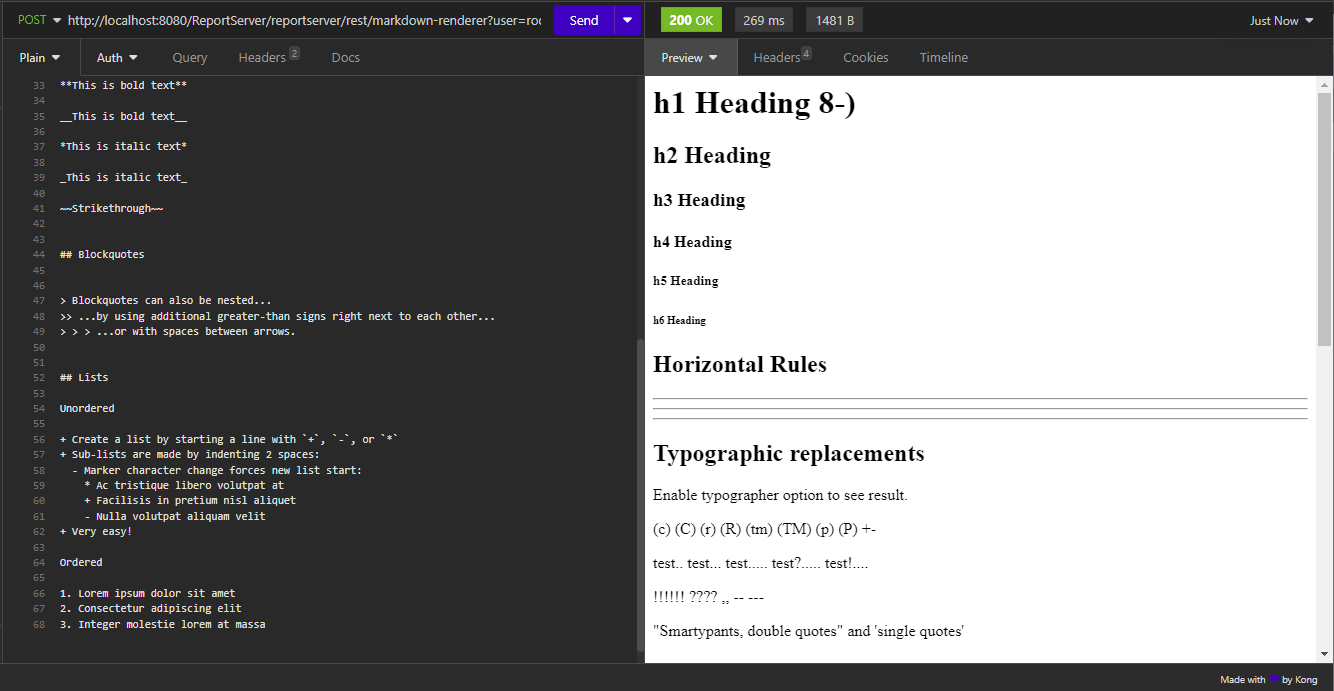The width and height of the screenshot is (1334, 691).
Task: Click "2. Consectetur adipiscing elit" line
Action: click(150, 608)
